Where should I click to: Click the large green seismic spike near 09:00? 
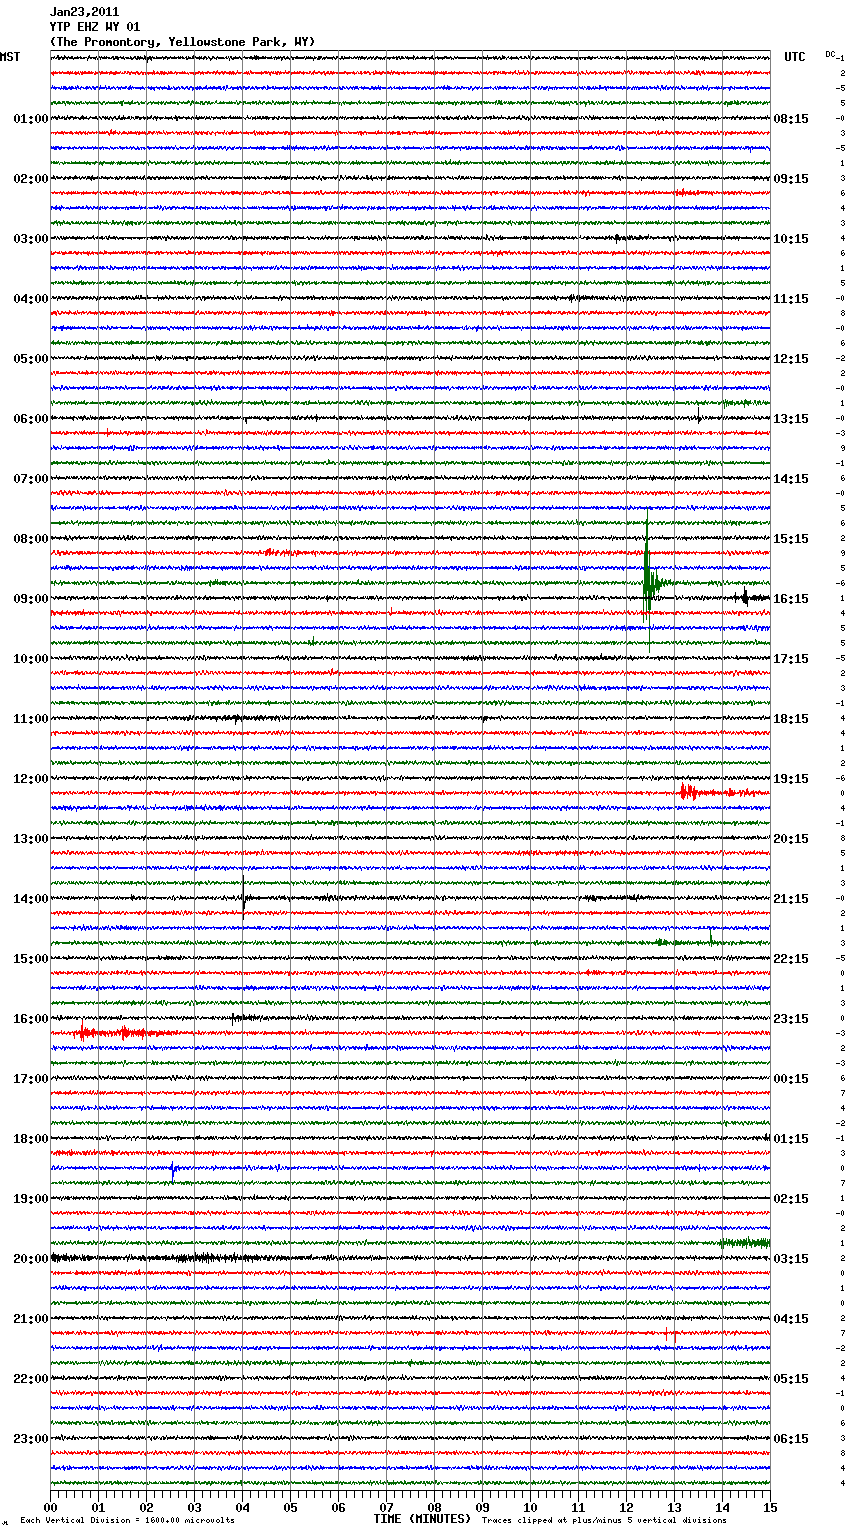[648, 580]
